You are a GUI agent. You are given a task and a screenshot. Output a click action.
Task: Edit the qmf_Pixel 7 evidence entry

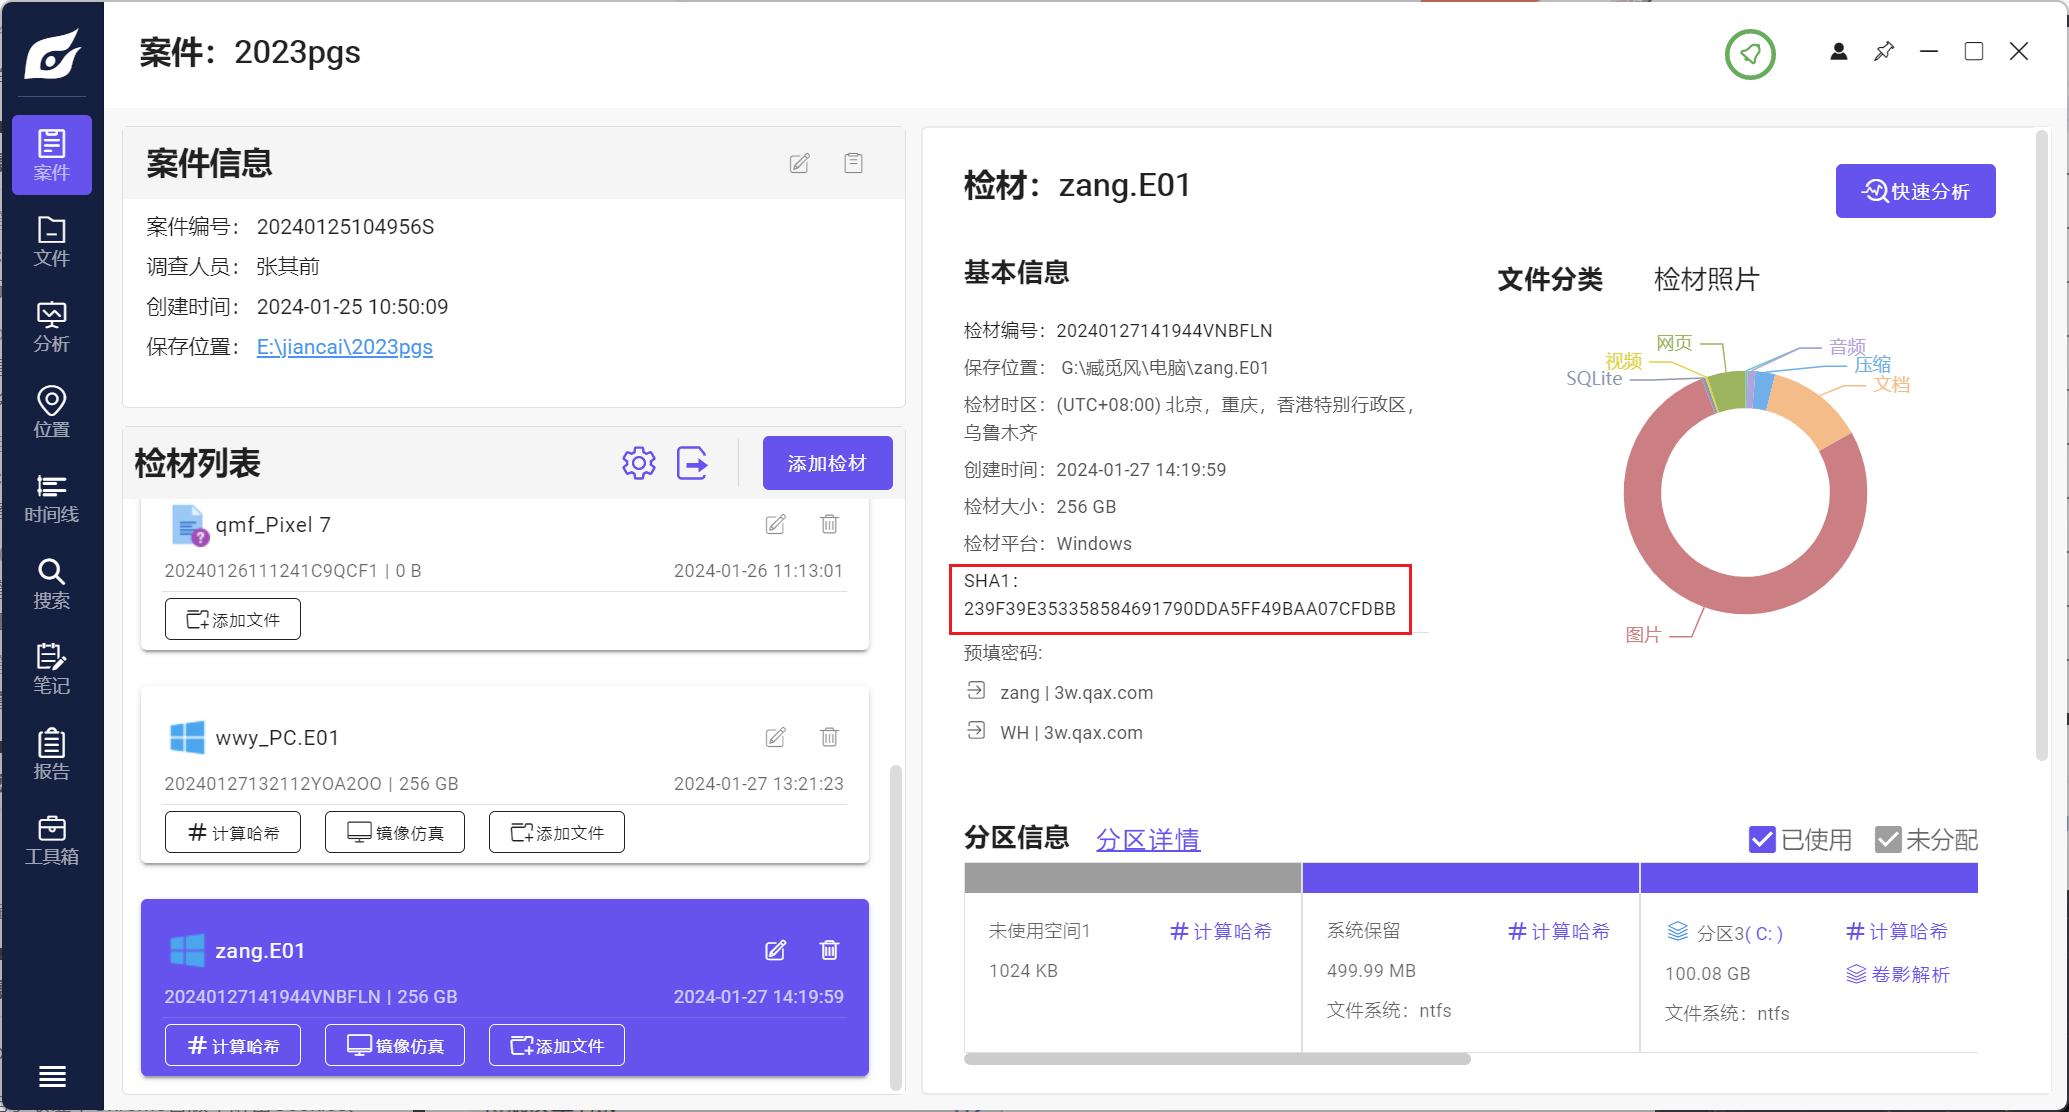tap(775, 524)
